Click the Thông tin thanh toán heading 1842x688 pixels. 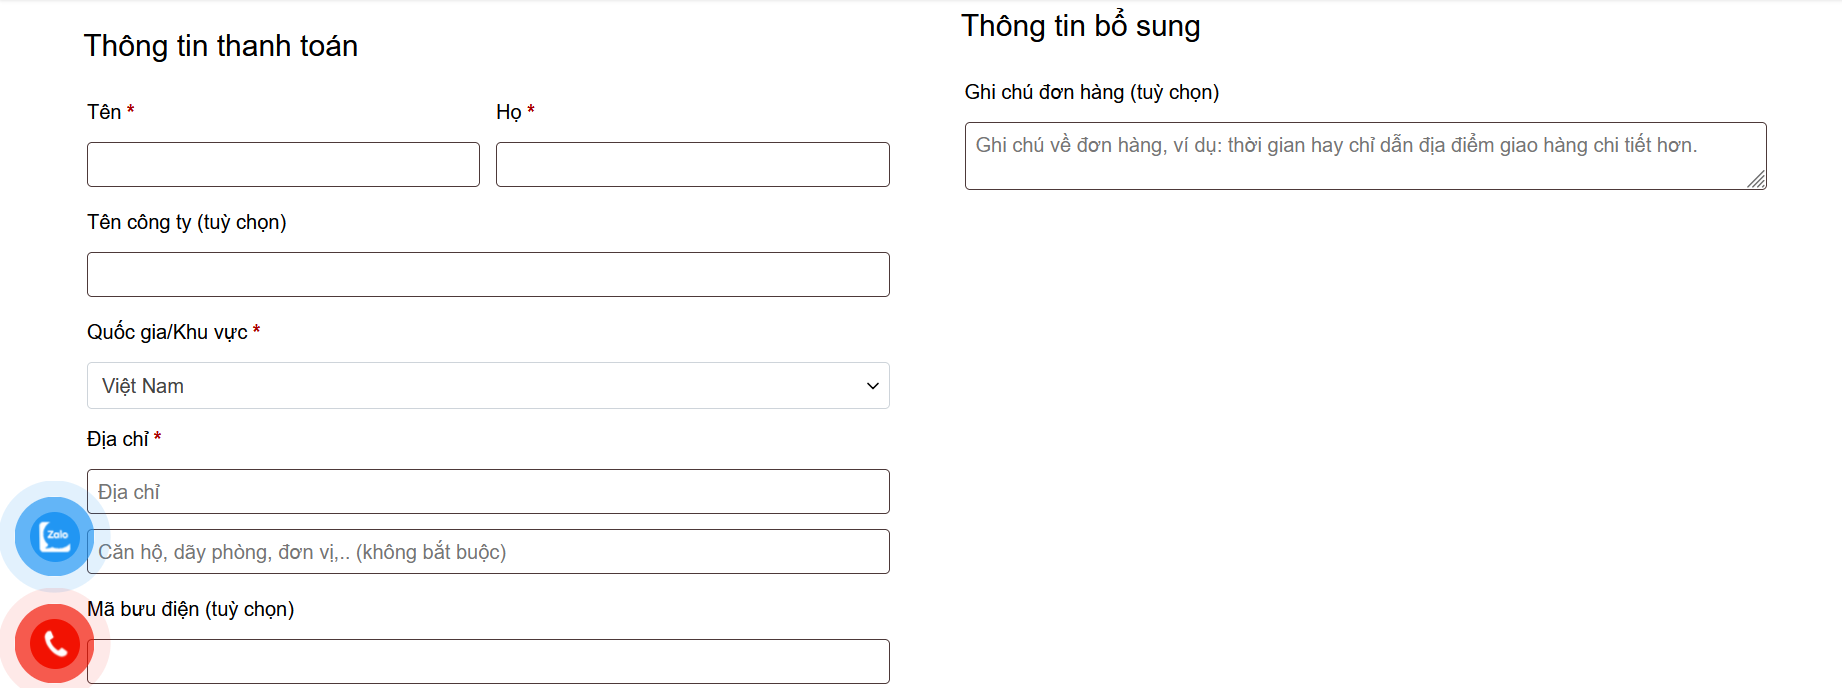point(220,46)
